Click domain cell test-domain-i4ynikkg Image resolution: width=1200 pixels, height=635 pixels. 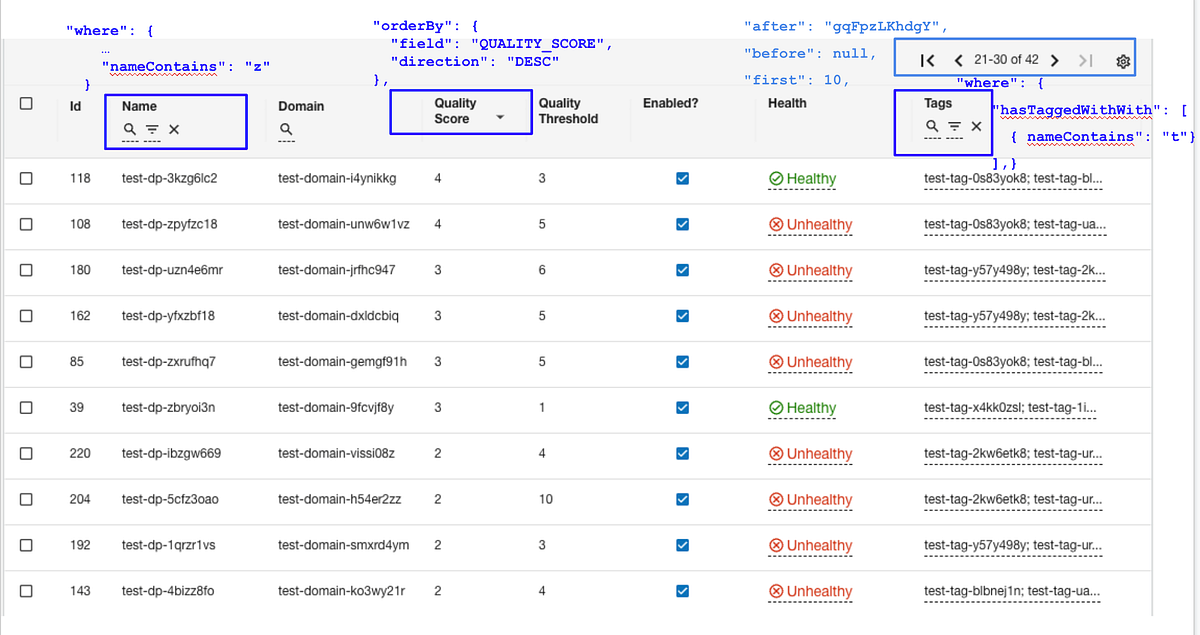[337, 178]
